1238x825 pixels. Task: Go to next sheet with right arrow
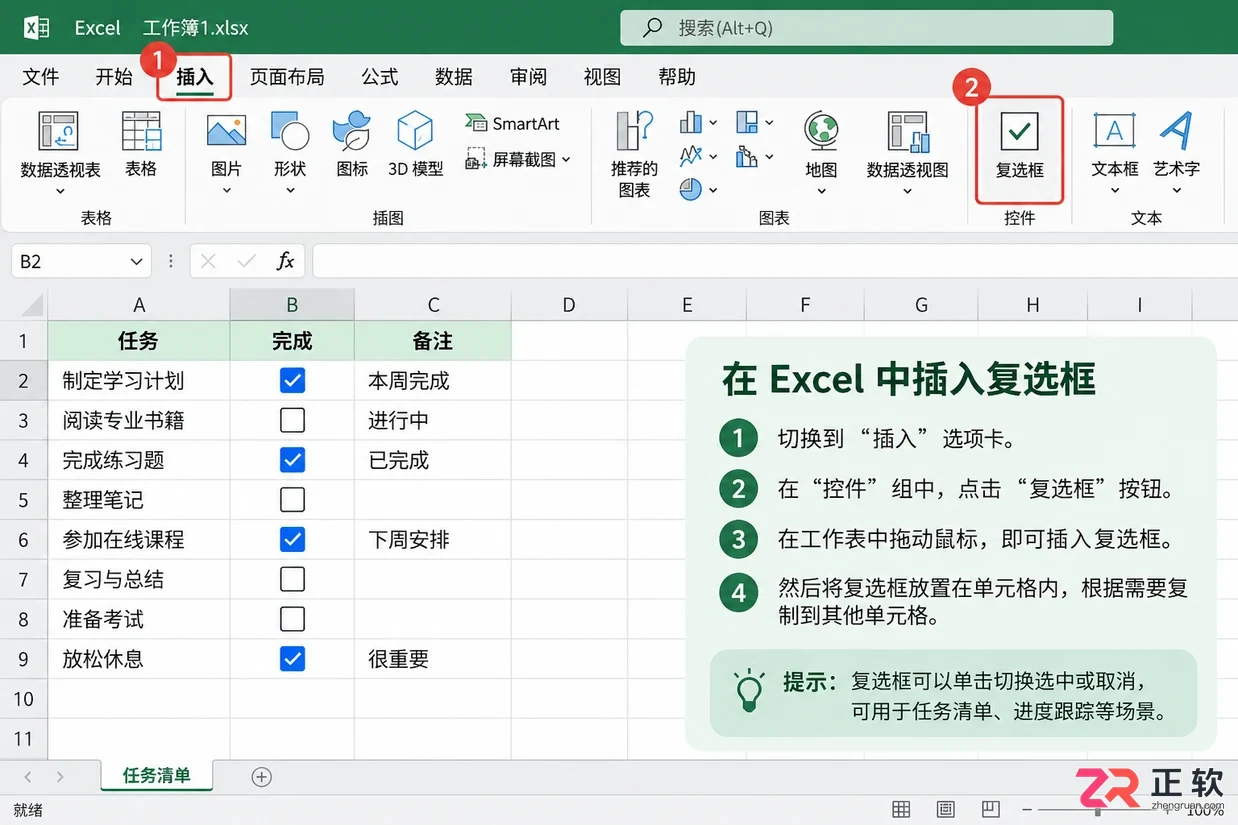coord(60,777)
